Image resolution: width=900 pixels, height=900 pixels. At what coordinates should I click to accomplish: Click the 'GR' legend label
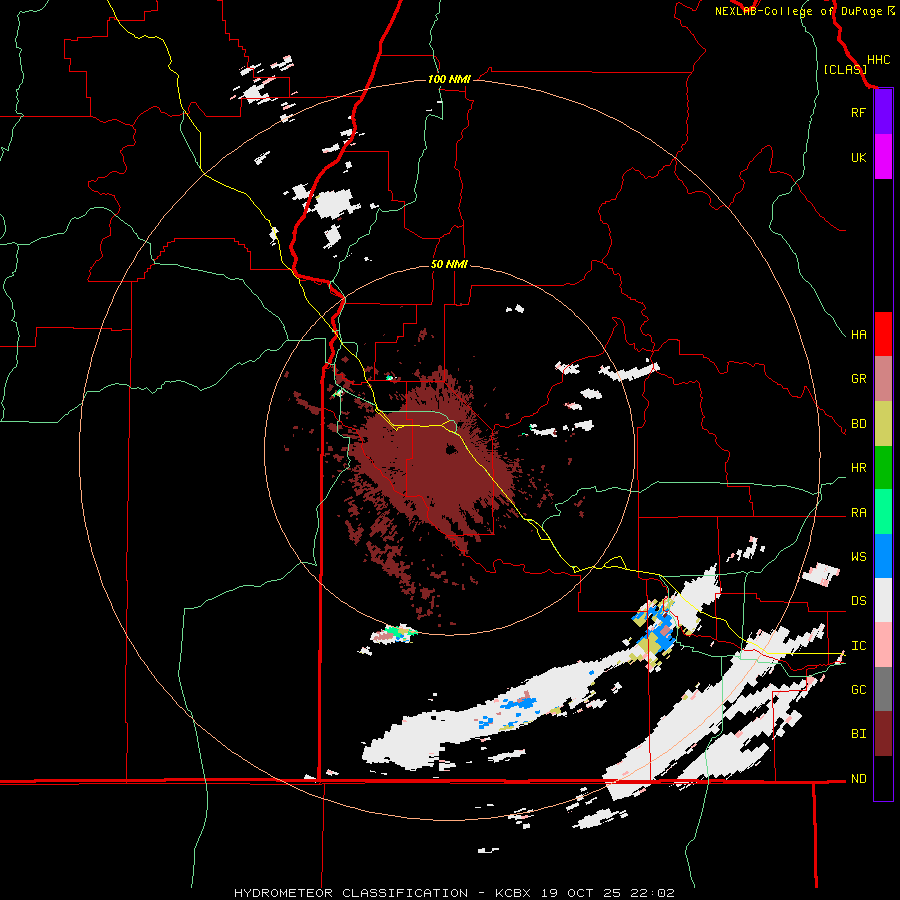click(x=859, y=379)
